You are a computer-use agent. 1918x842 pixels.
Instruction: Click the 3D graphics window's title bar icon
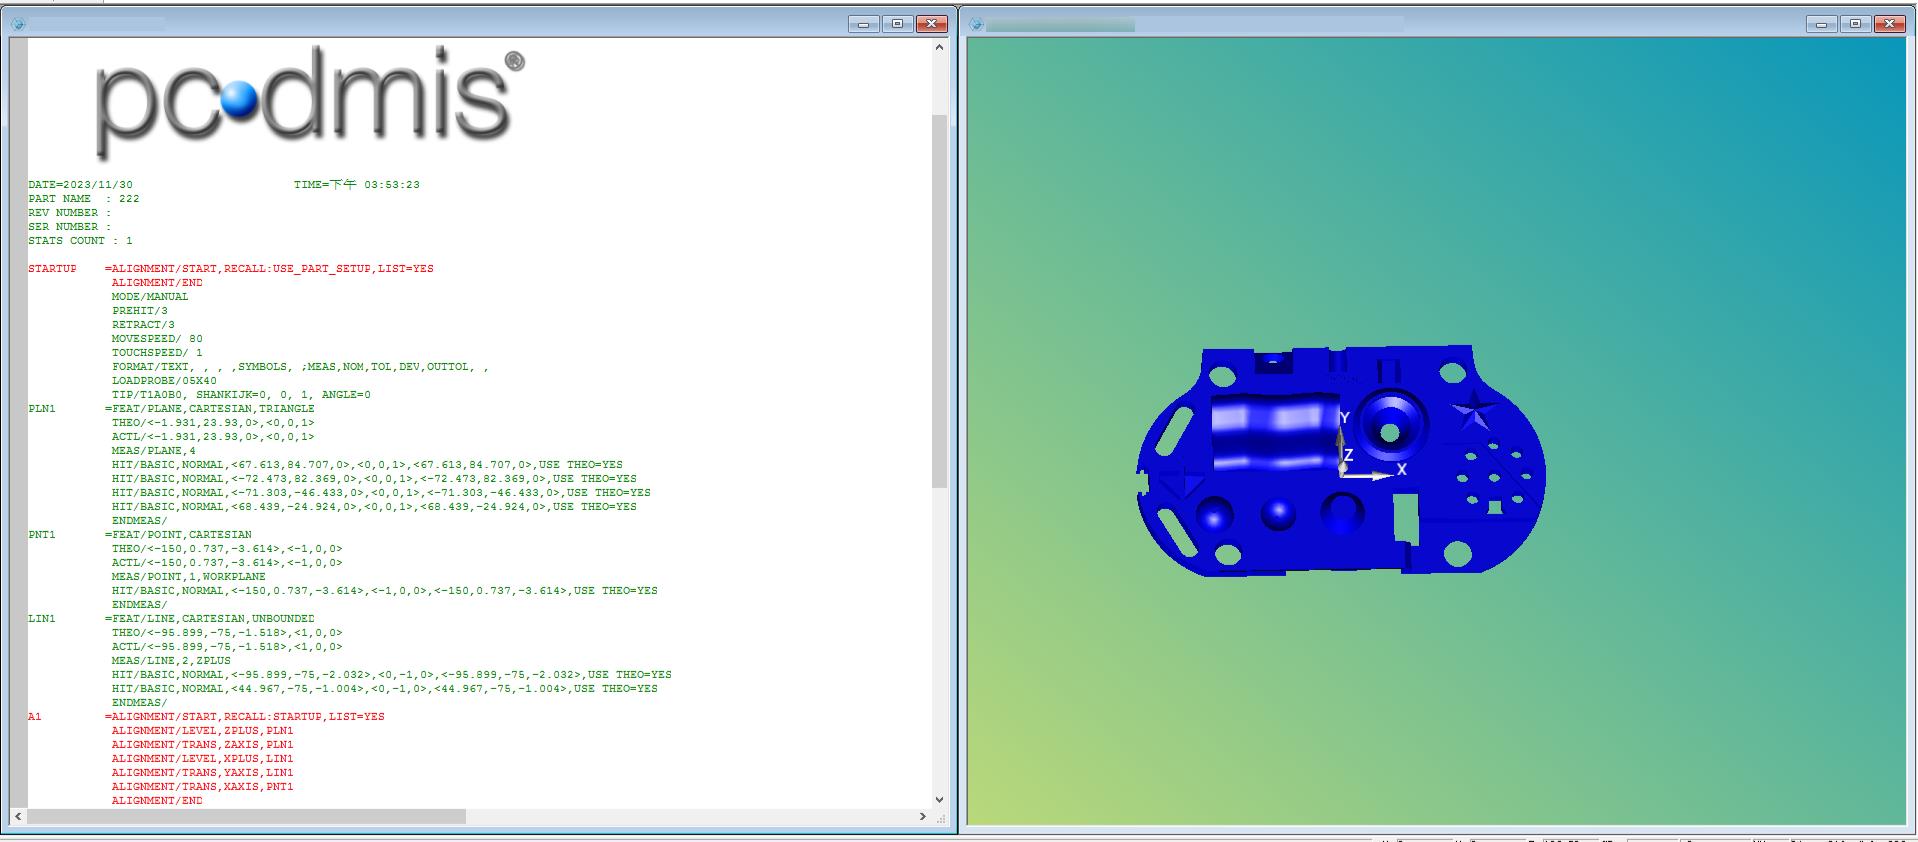(976, 24)
